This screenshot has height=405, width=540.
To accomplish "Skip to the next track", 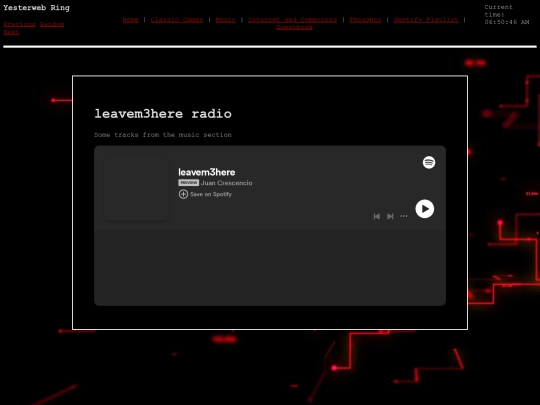I will (x=390, y=216).
